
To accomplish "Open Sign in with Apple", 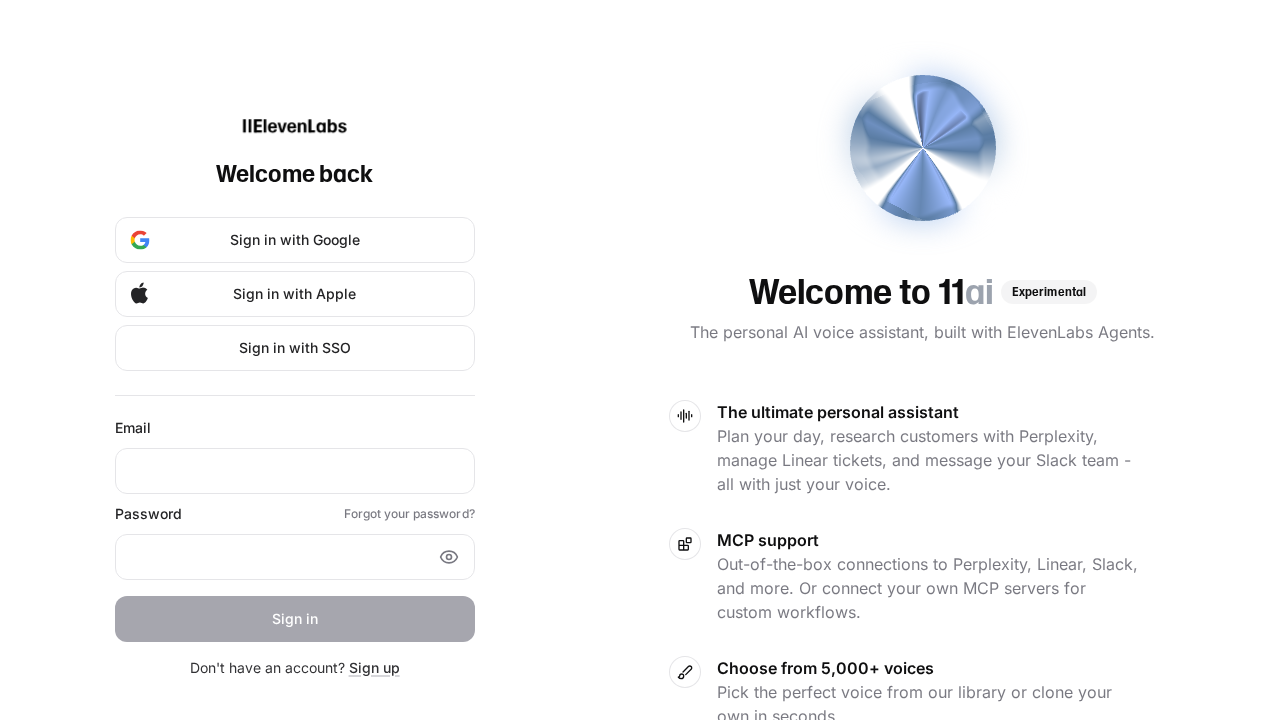I will (x=294, y=293).
